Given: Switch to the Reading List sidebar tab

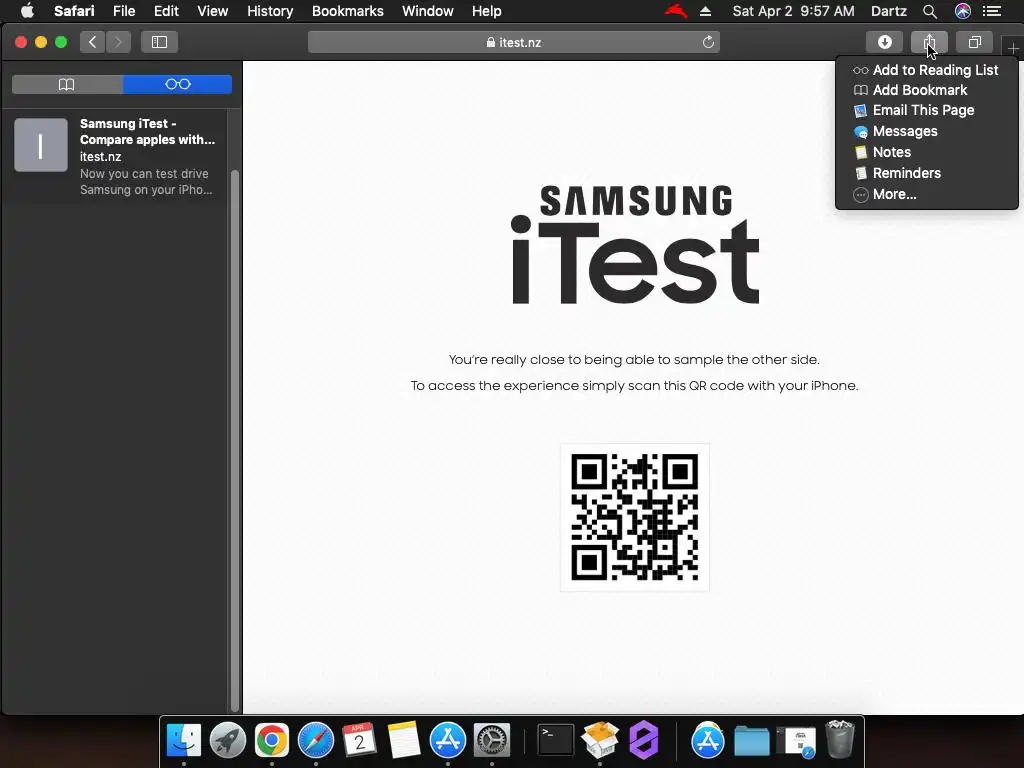Looking at the screenshot, I should tap(178, 84).
